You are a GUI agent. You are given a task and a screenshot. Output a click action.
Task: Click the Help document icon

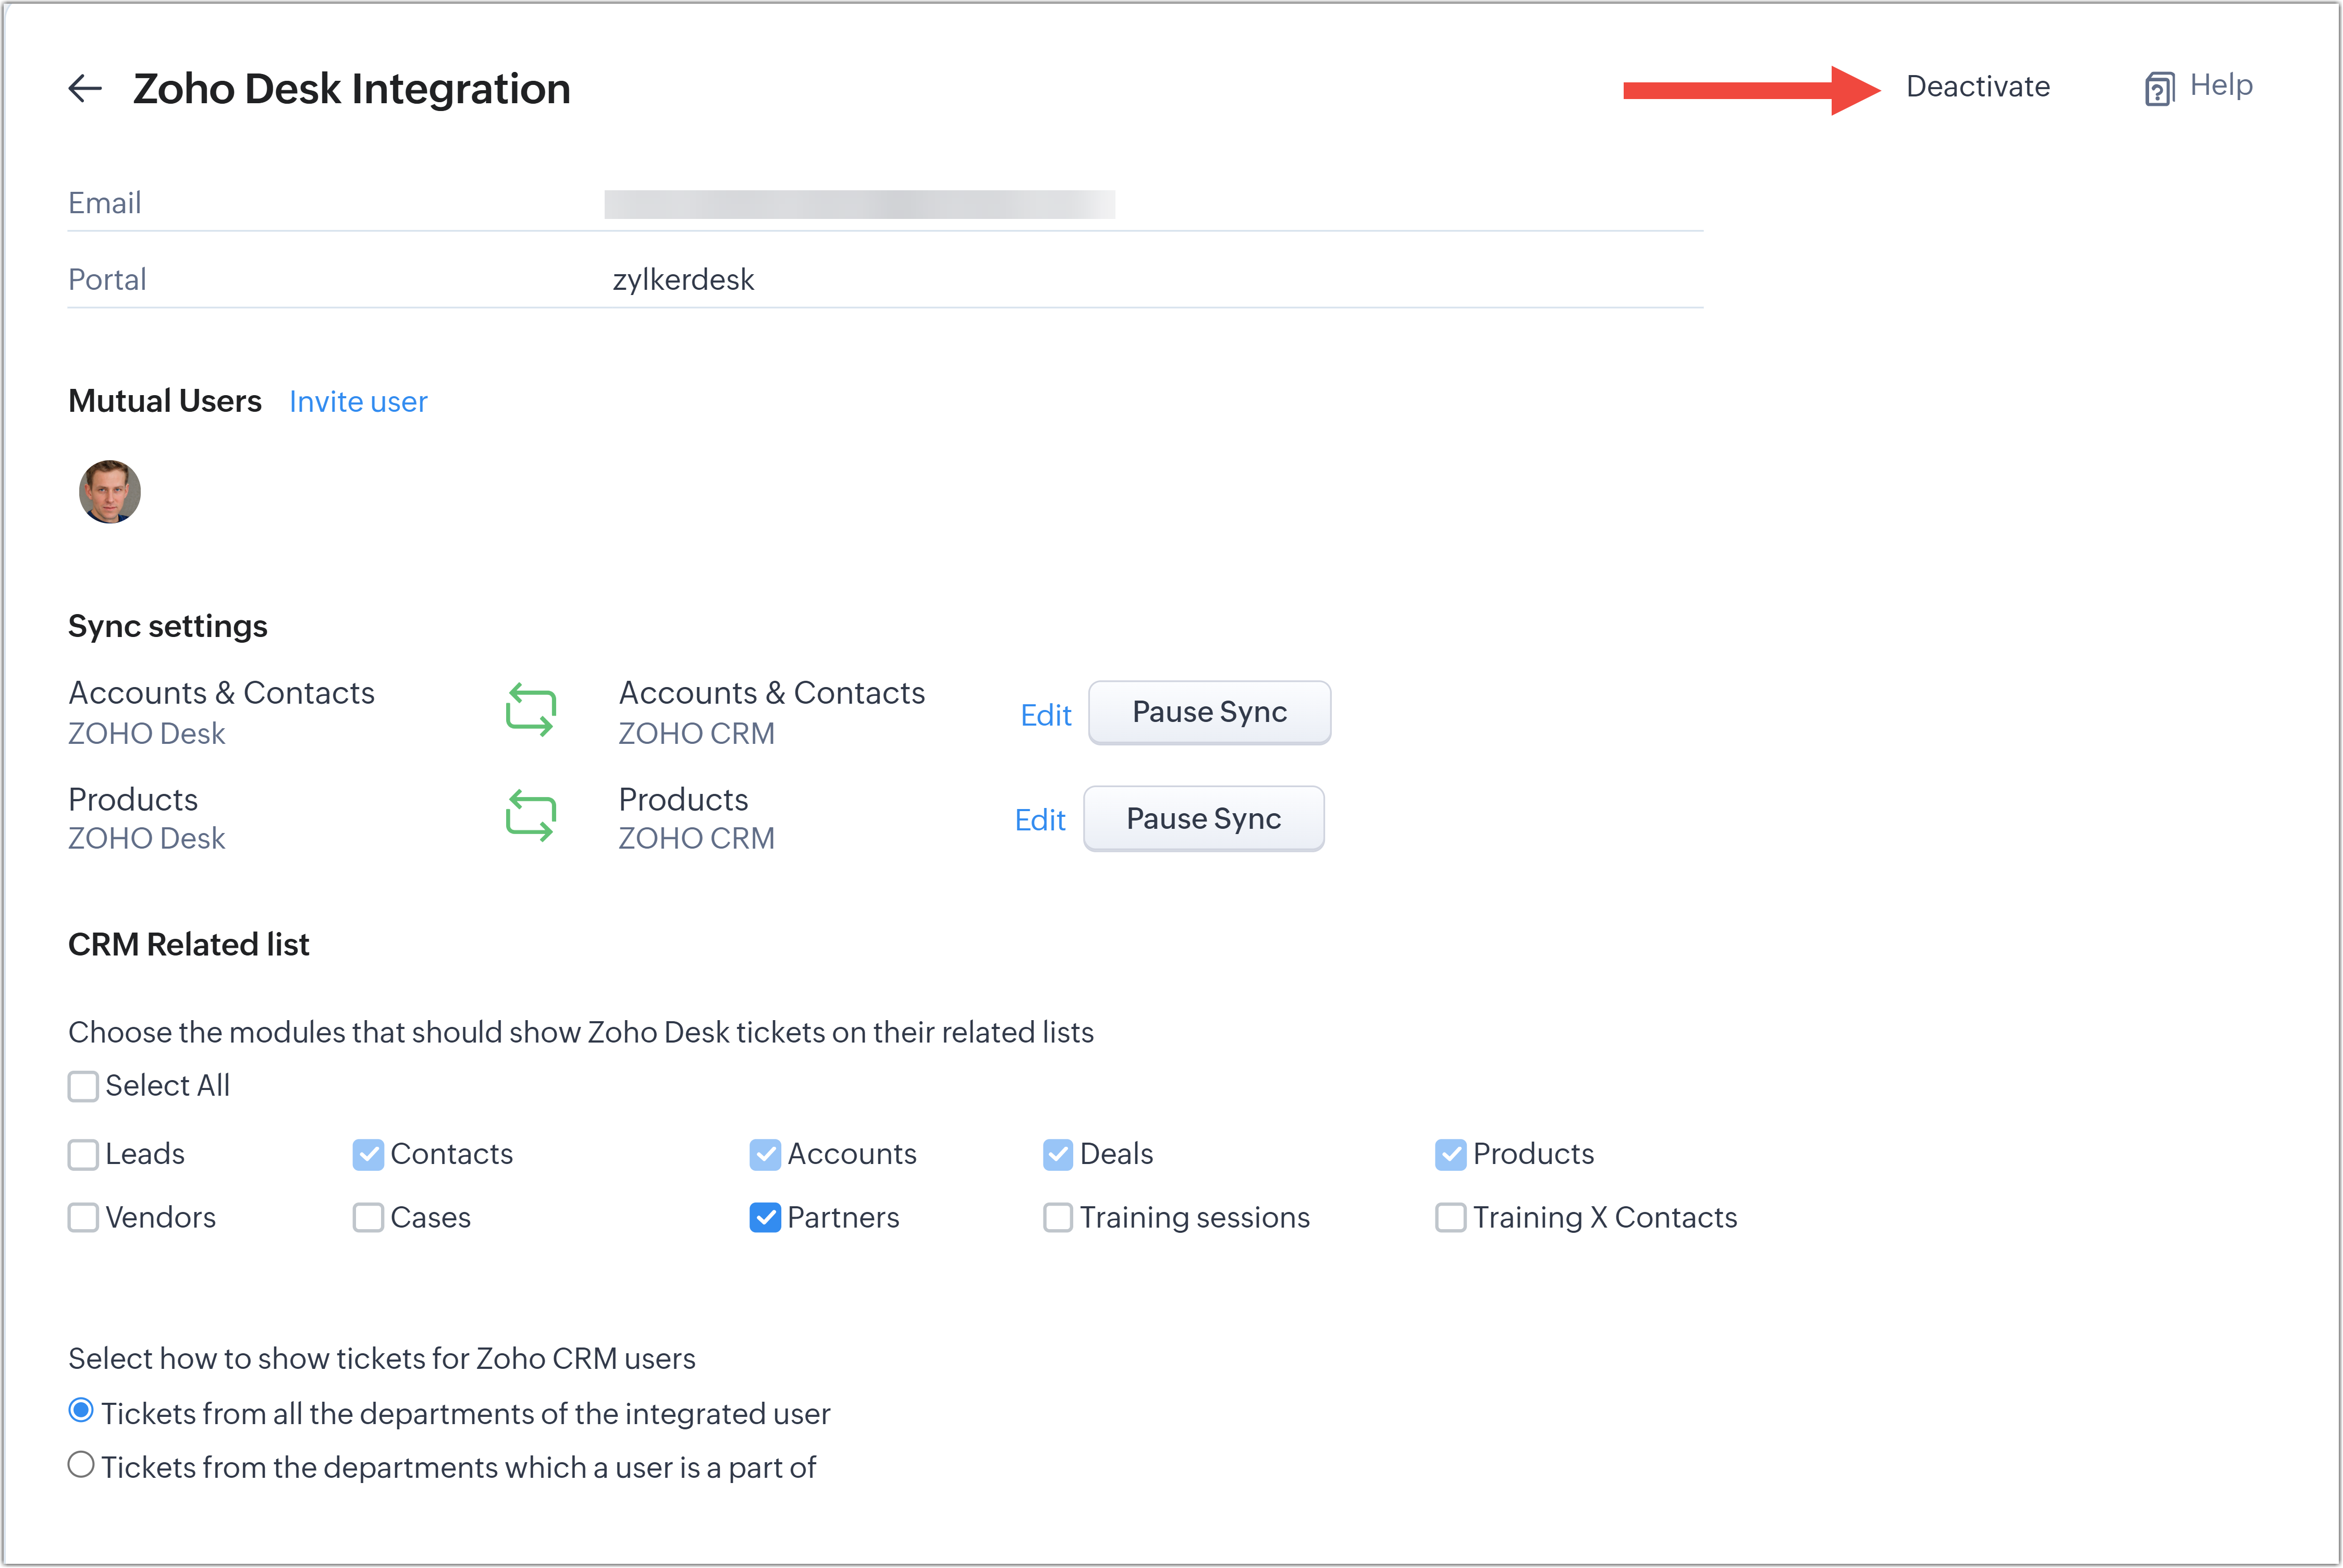click(x=2159, y=89)
